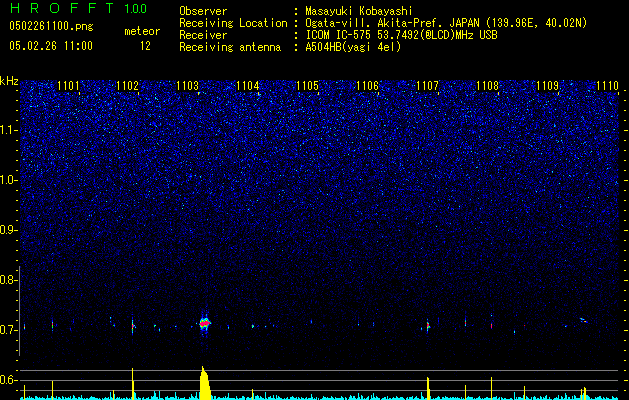Click the meteor echo at 1107 in spectrogram
This screenshot has height=400, width=629.
[x=428, y=325]
